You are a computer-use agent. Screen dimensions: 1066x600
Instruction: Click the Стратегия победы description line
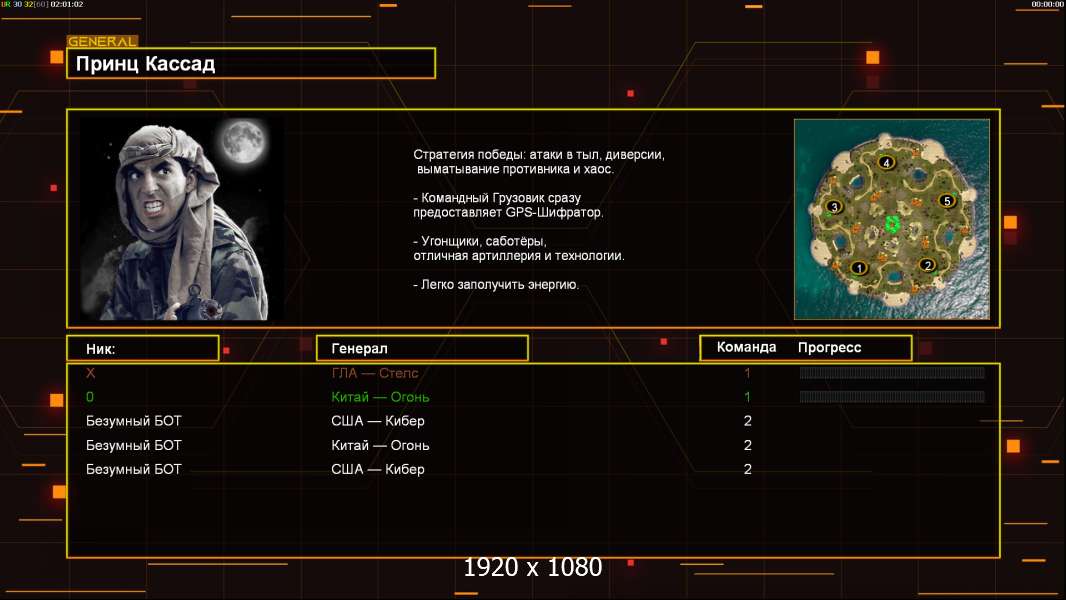[539, 155]
